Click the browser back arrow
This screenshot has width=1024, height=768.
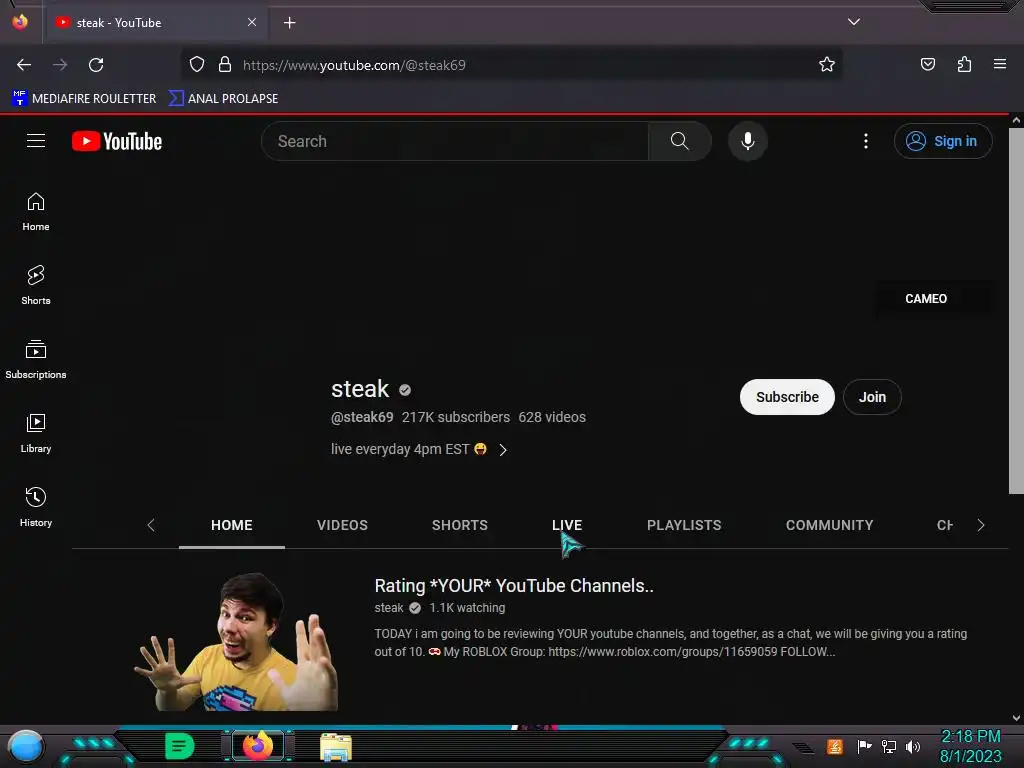pos(24,65)
